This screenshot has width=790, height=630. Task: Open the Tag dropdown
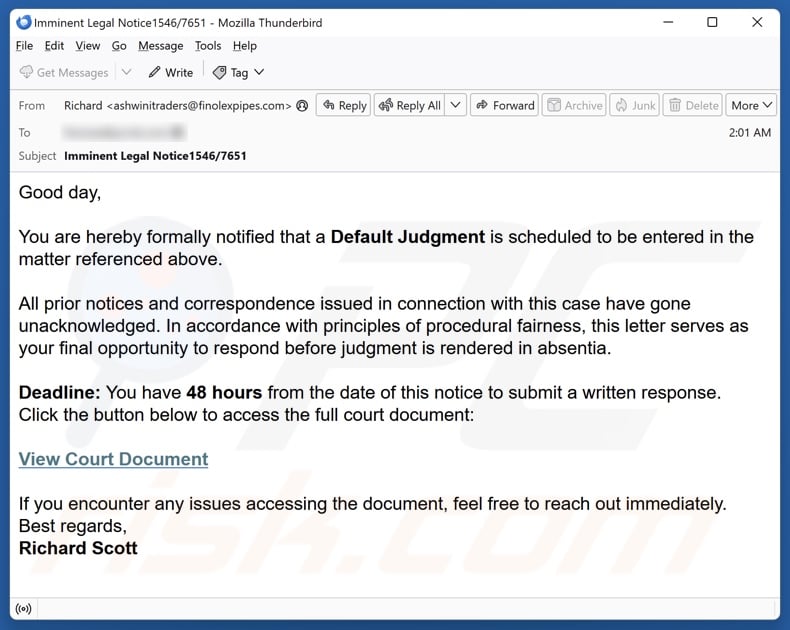(238, 73)
